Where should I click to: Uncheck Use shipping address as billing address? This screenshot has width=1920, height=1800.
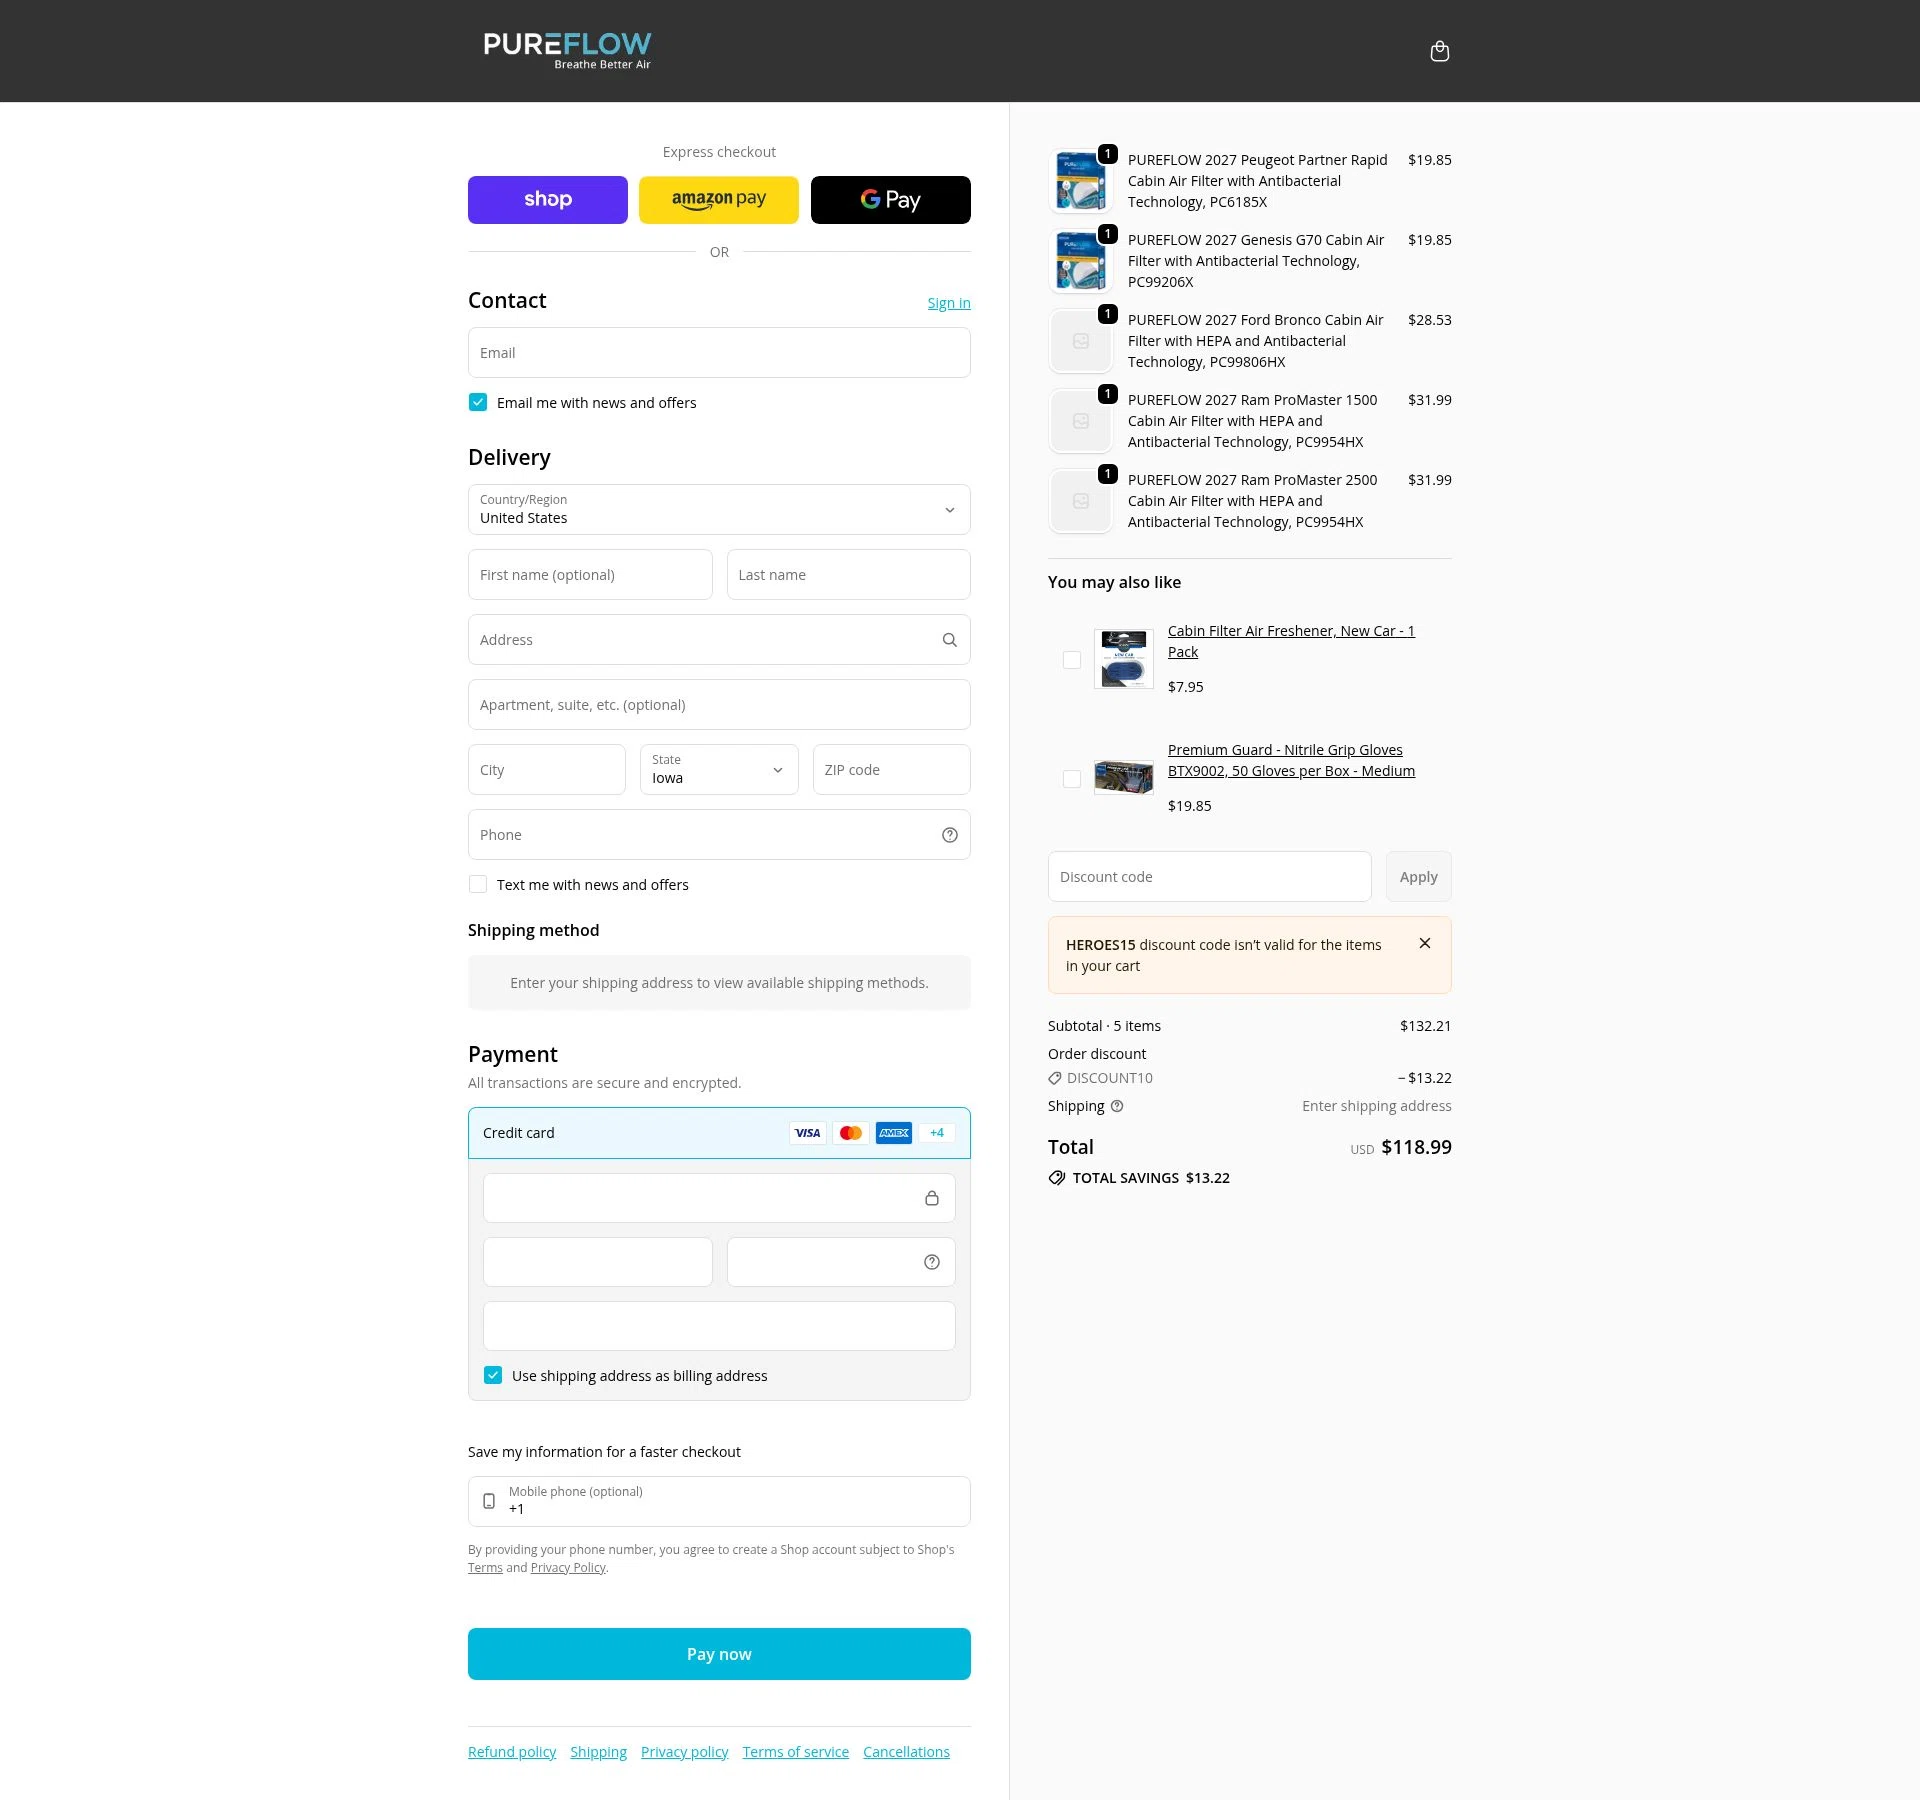click(492, 1375)
